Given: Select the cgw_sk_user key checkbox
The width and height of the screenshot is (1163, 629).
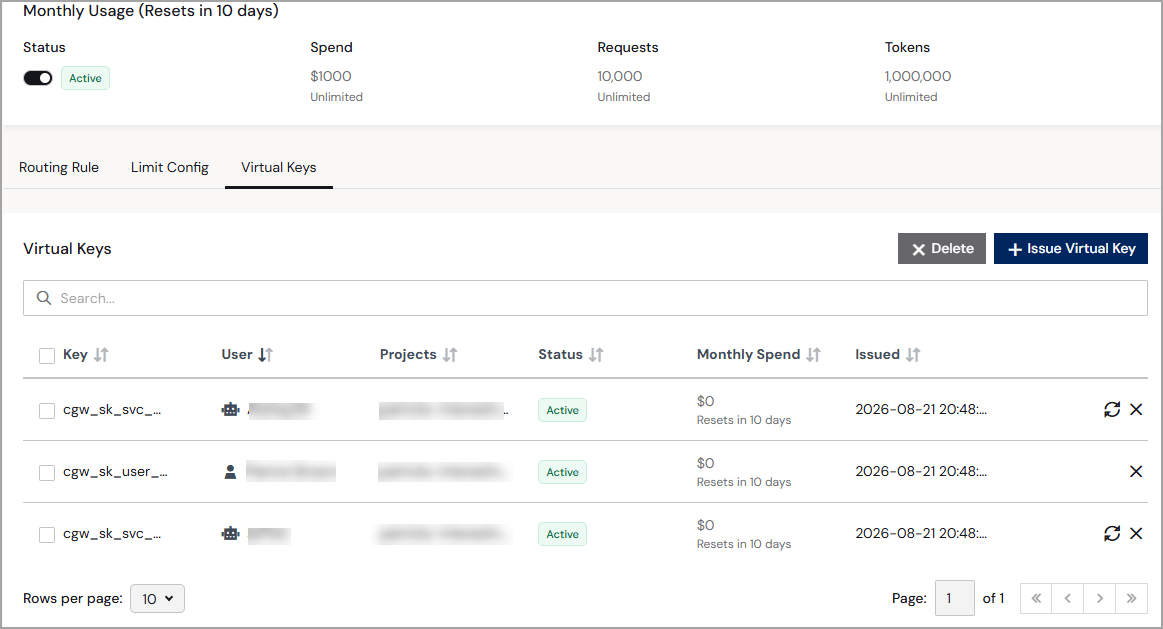Looking at the screenshot, I should (x=47, y=472).
